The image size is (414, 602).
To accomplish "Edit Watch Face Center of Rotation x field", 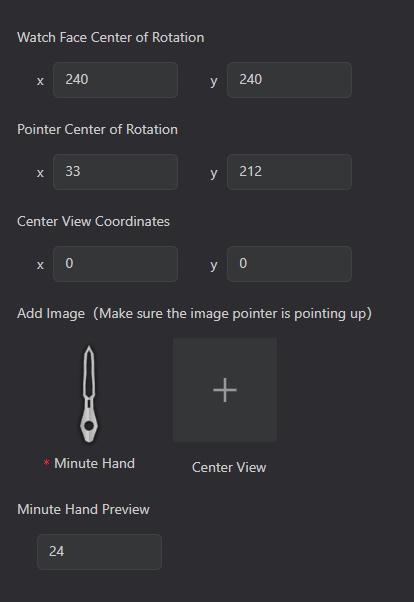I will tap(115, 80).
